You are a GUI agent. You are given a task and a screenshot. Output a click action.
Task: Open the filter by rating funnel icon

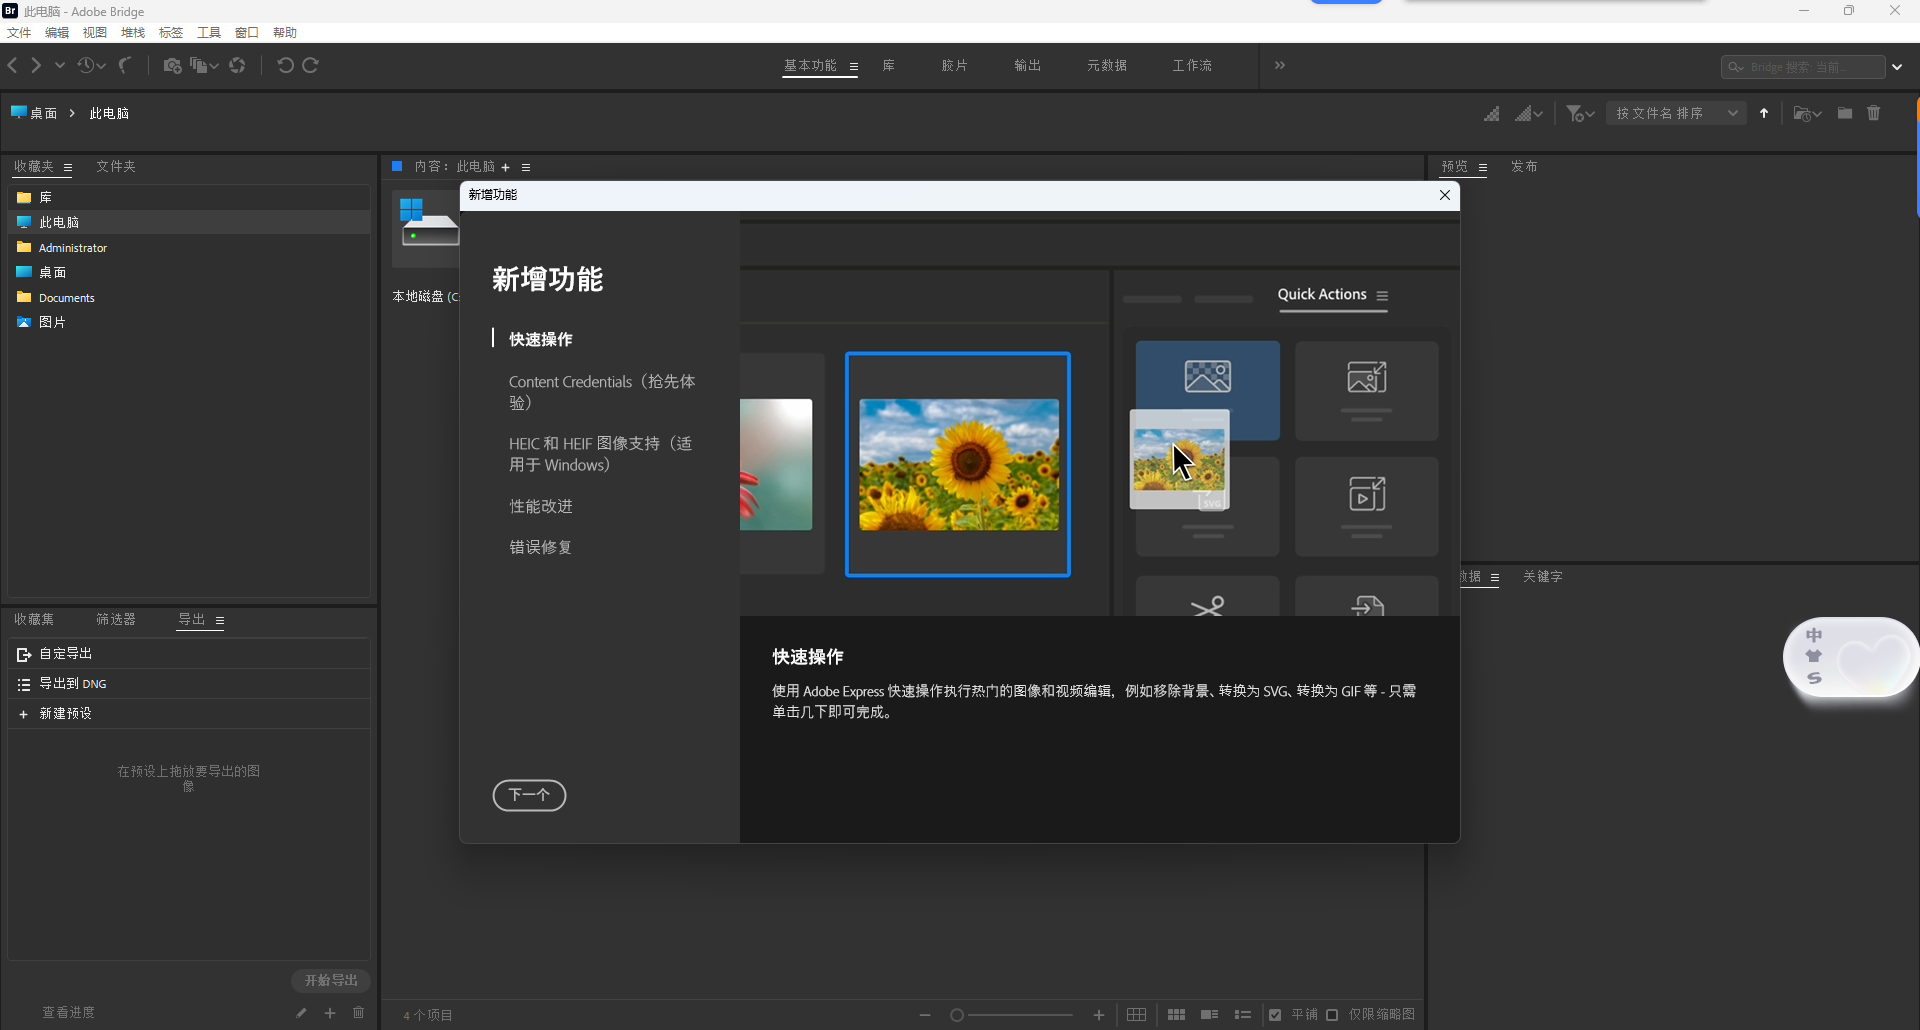tap(1576, 113)
